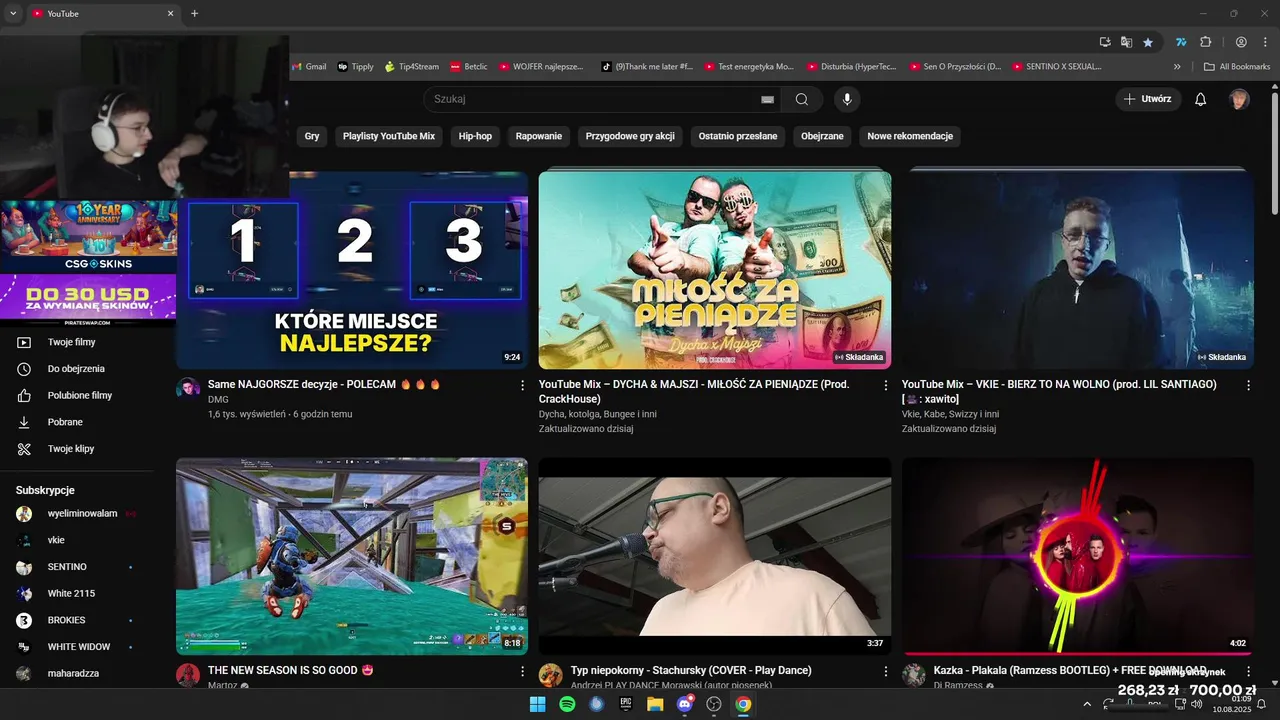Click the Utwórz create button
The width and height of the screenshot is (1280, 720).
click(1148, 99)
